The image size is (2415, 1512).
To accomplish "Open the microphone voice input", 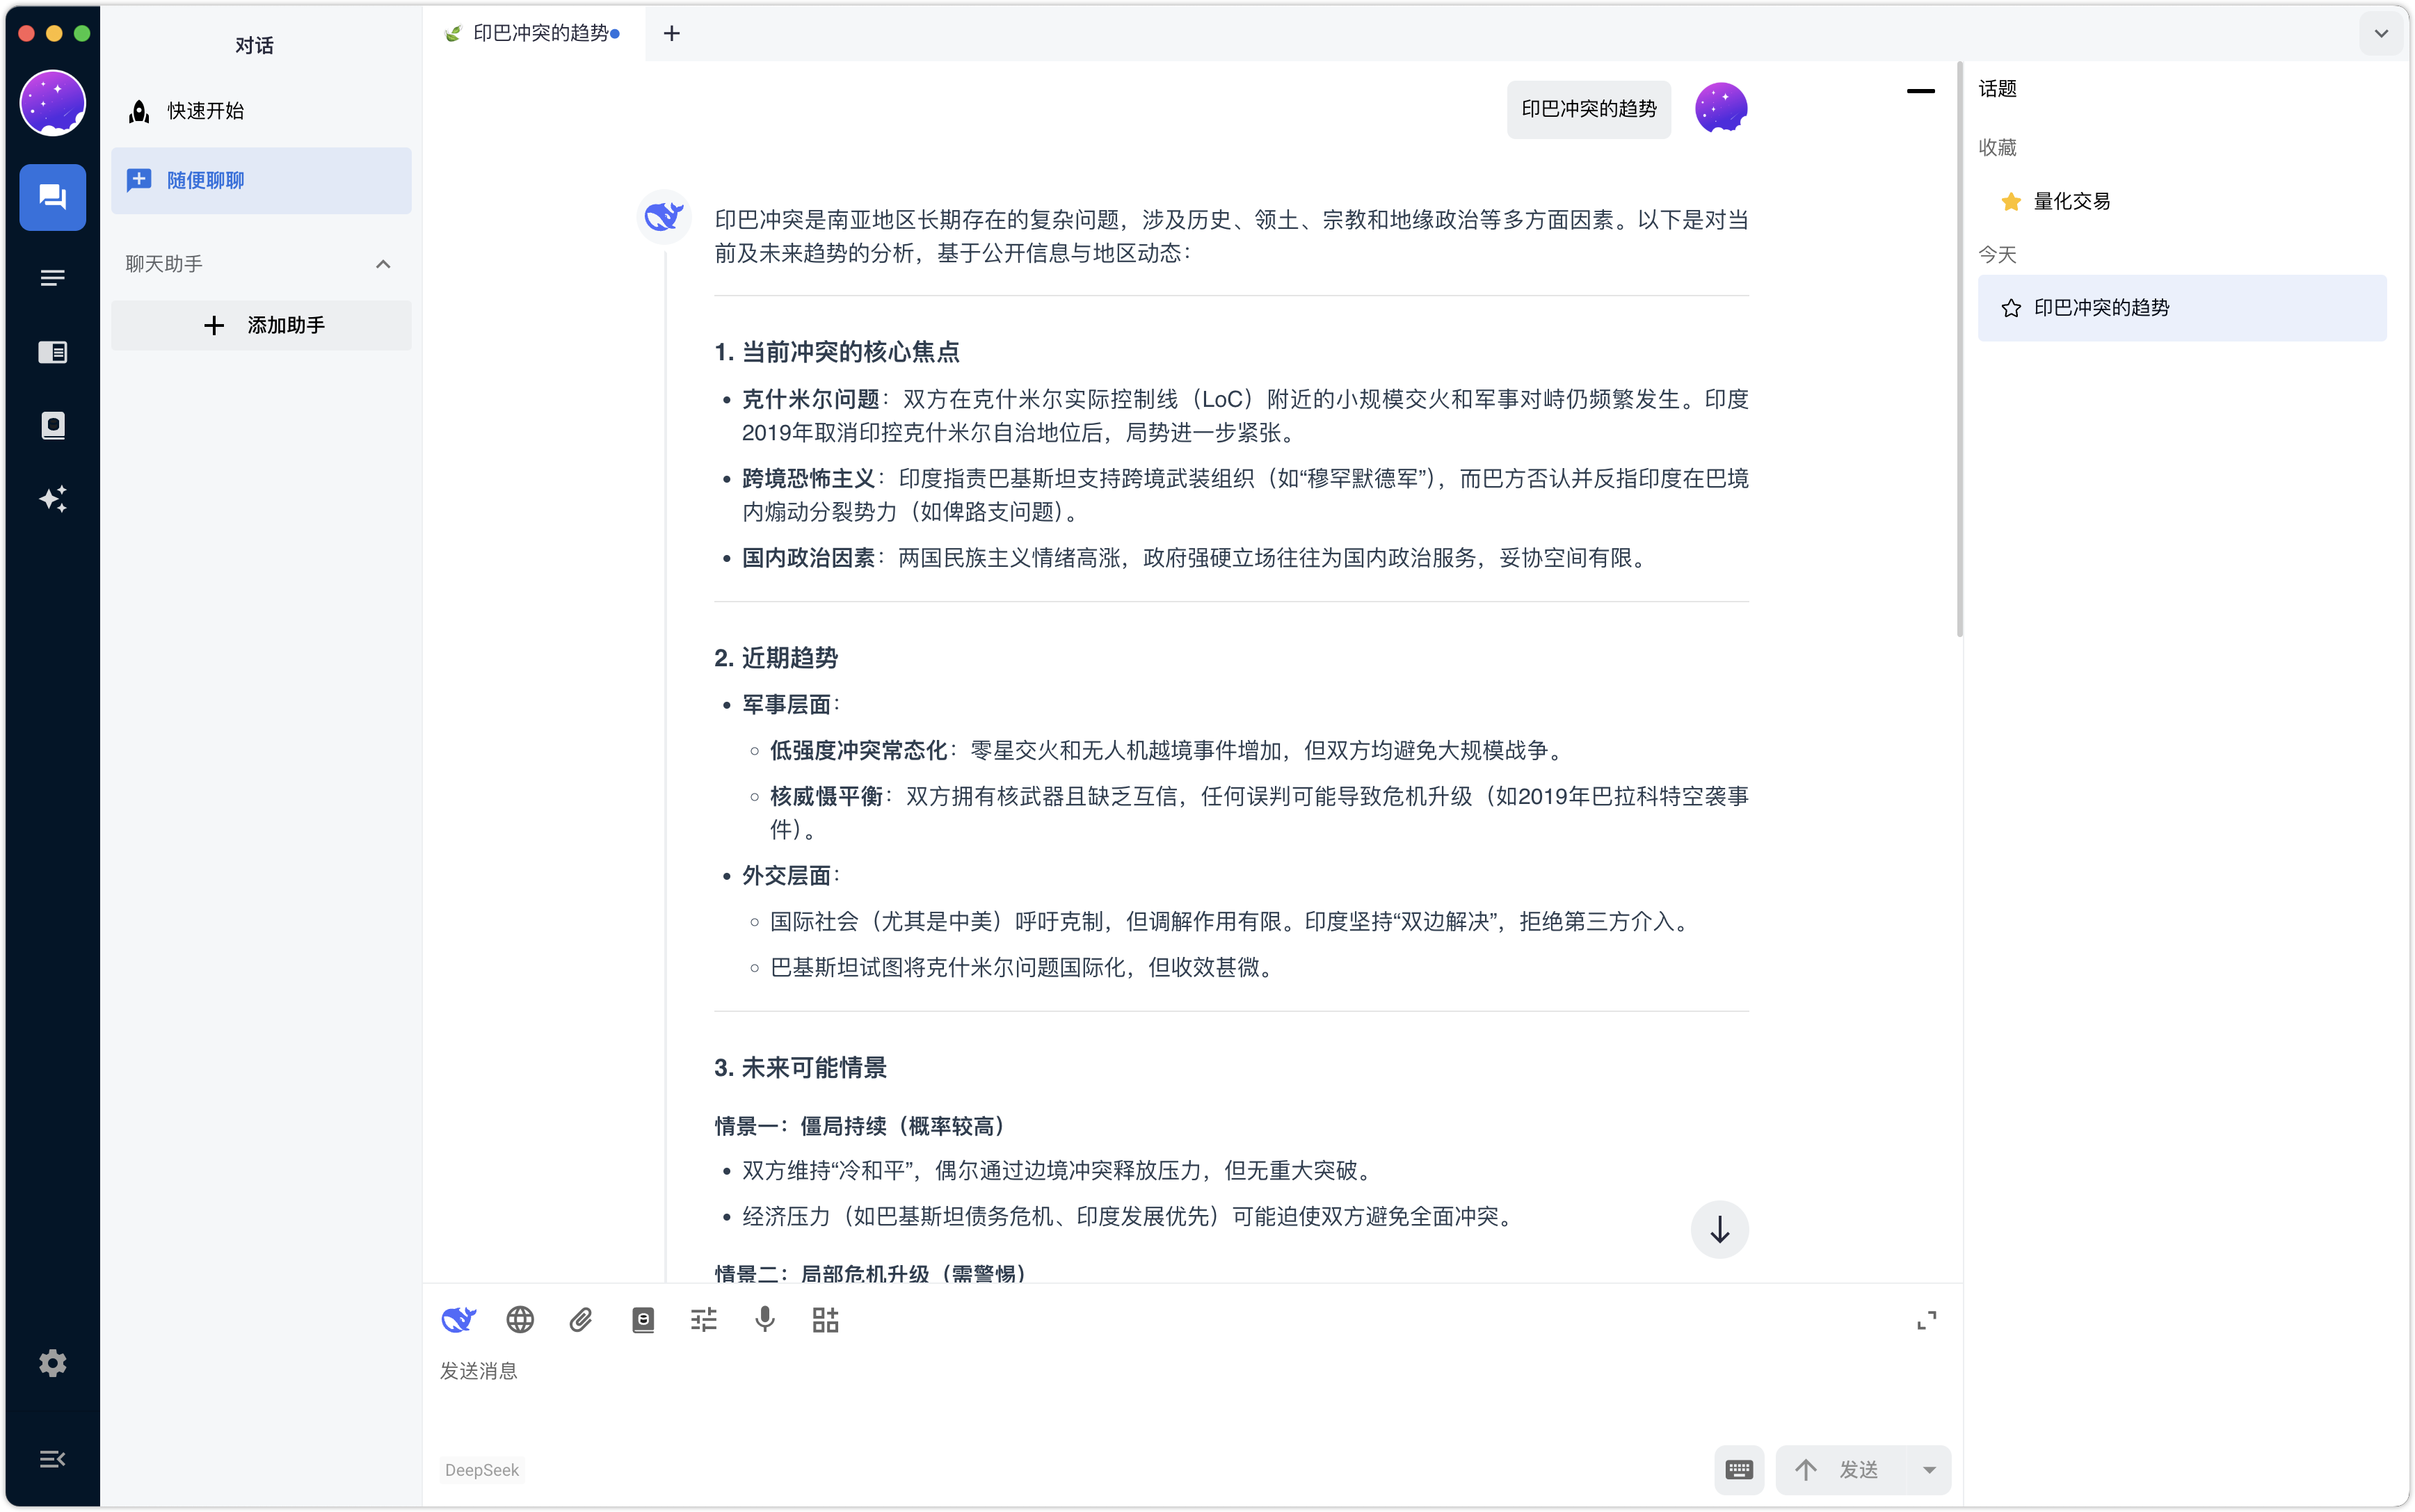I will pyautogui.click(x=765, y=1320).
